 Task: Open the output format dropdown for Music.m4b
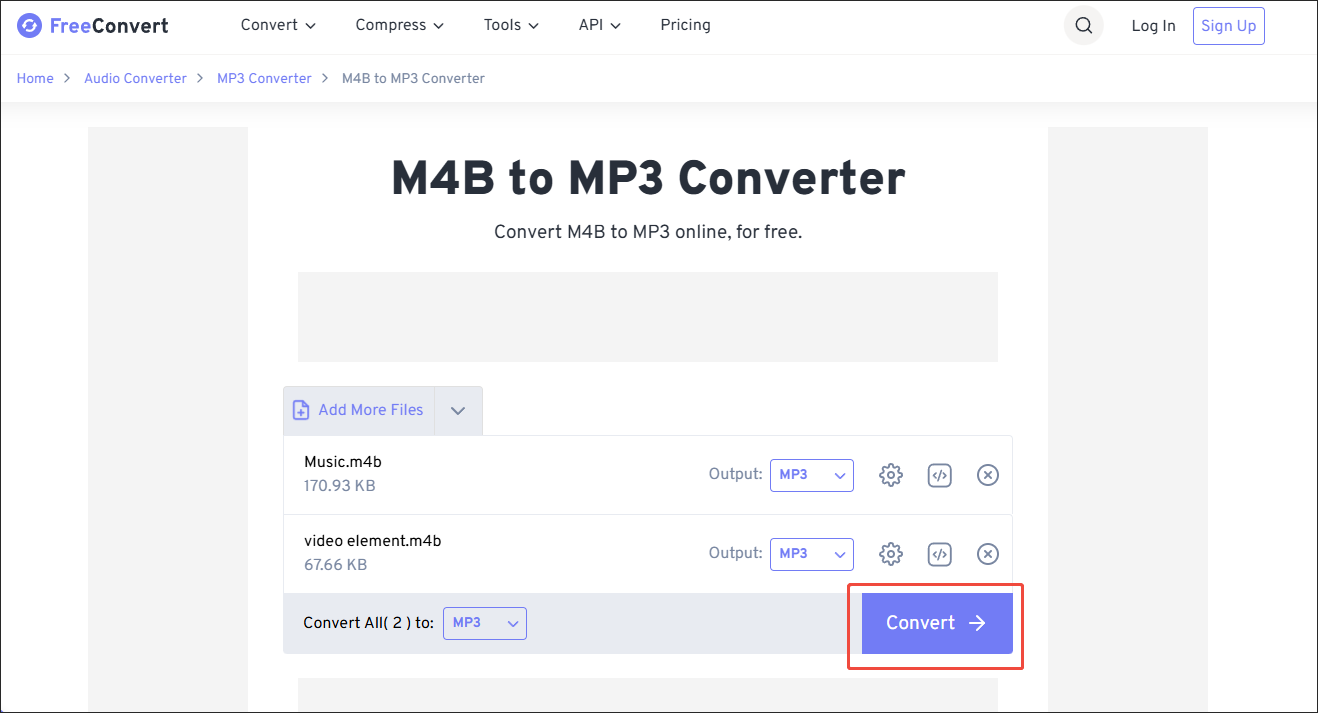811,475
